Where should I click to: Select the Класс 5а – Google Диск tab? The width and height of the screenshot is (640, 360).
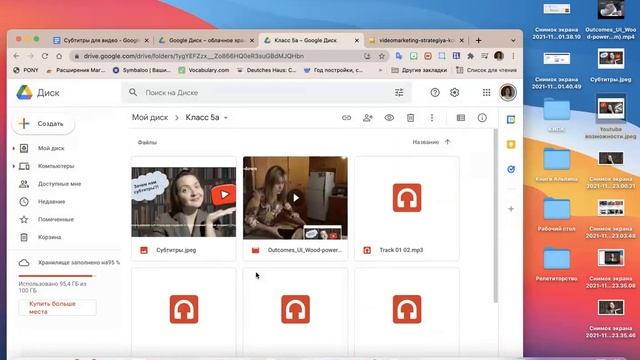pos(311,40)
